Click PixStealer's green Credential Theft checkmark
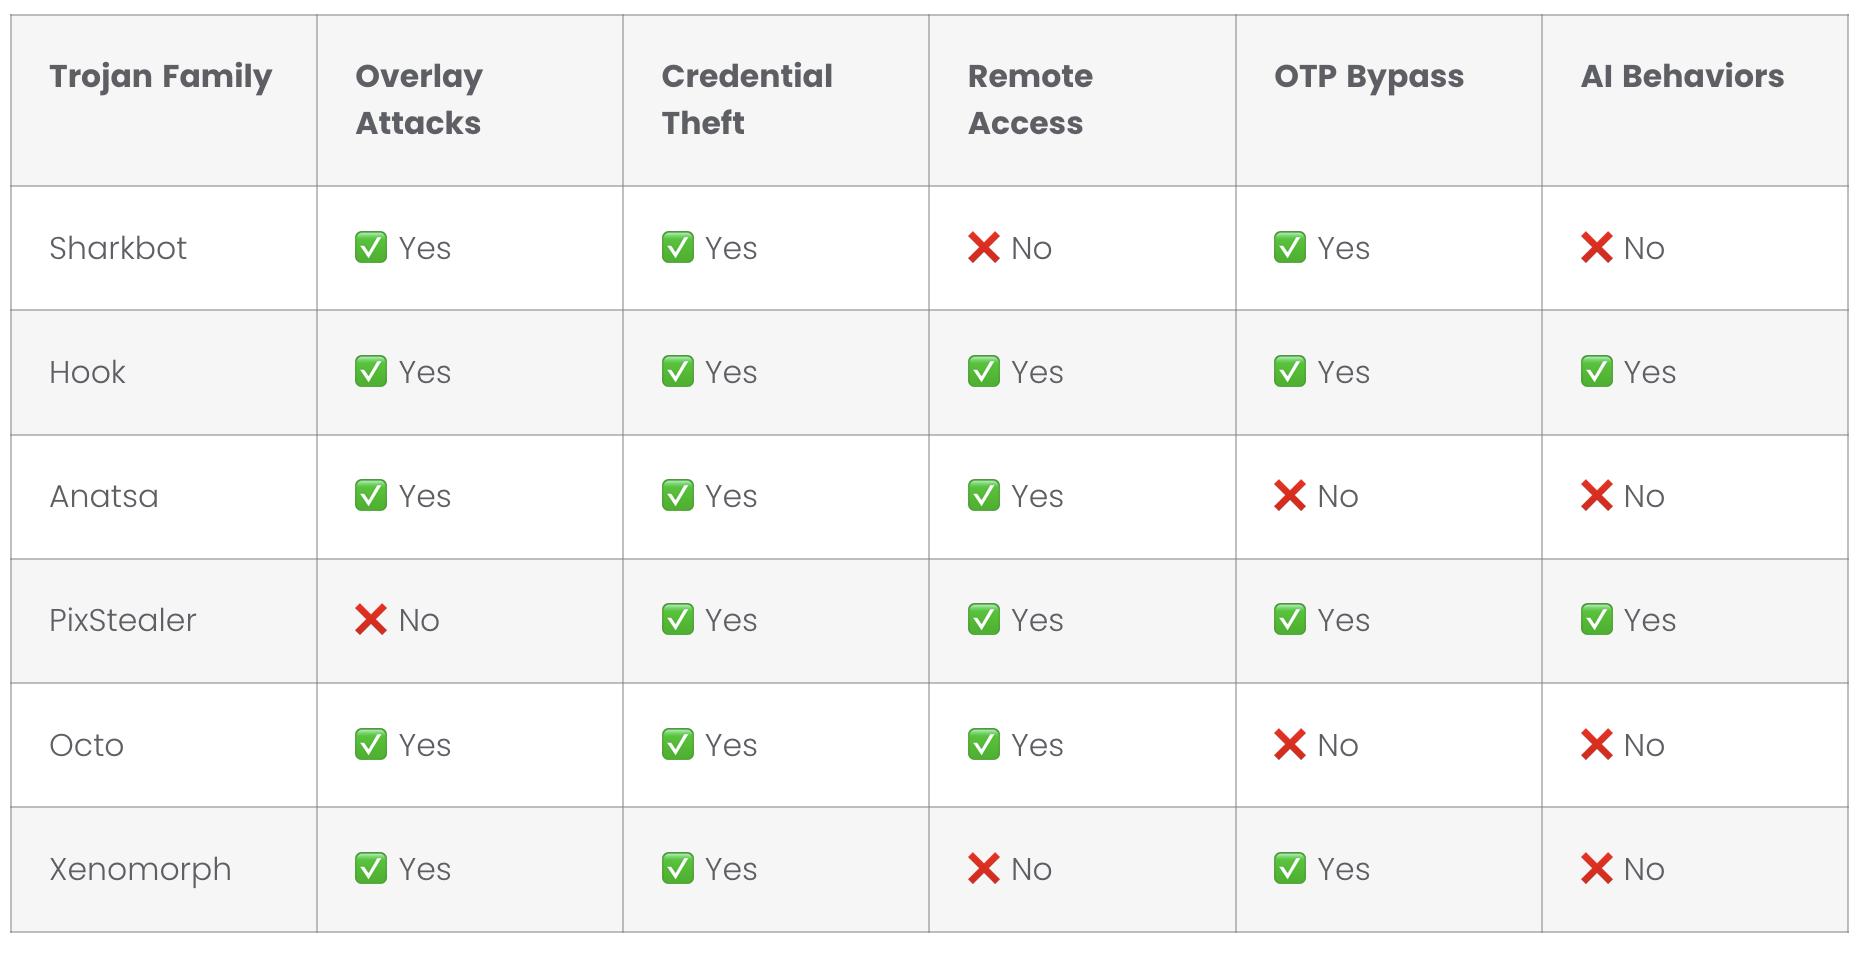 pyautogui.click(x=678, y=620)
